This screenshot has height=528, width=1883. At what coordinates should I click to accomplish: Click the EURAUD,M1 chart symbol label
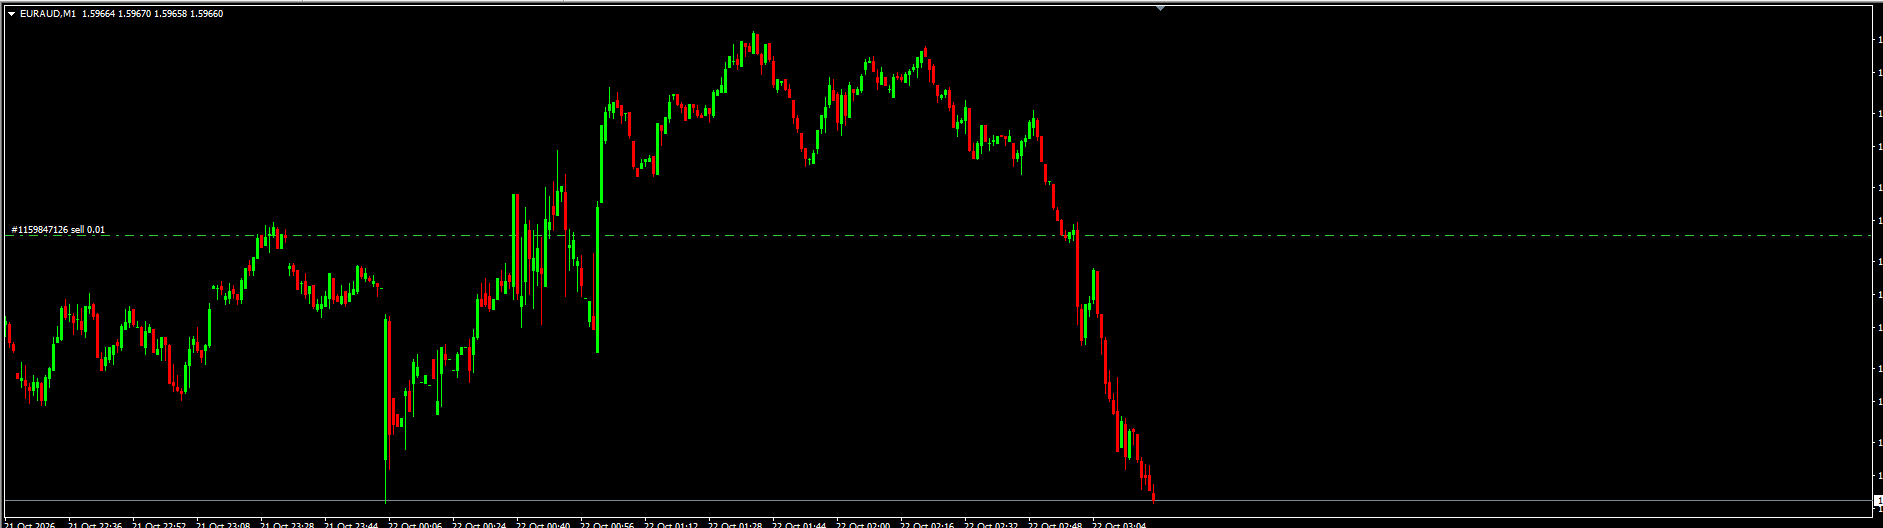point(48,14)
